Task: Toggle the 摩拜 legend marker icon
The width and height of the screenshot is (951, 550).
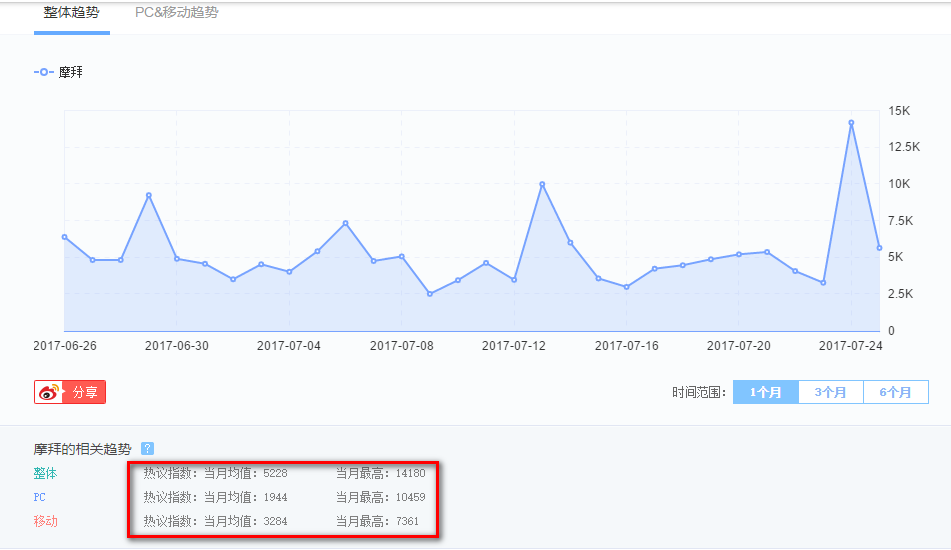Action: click(x=44, y=73)
